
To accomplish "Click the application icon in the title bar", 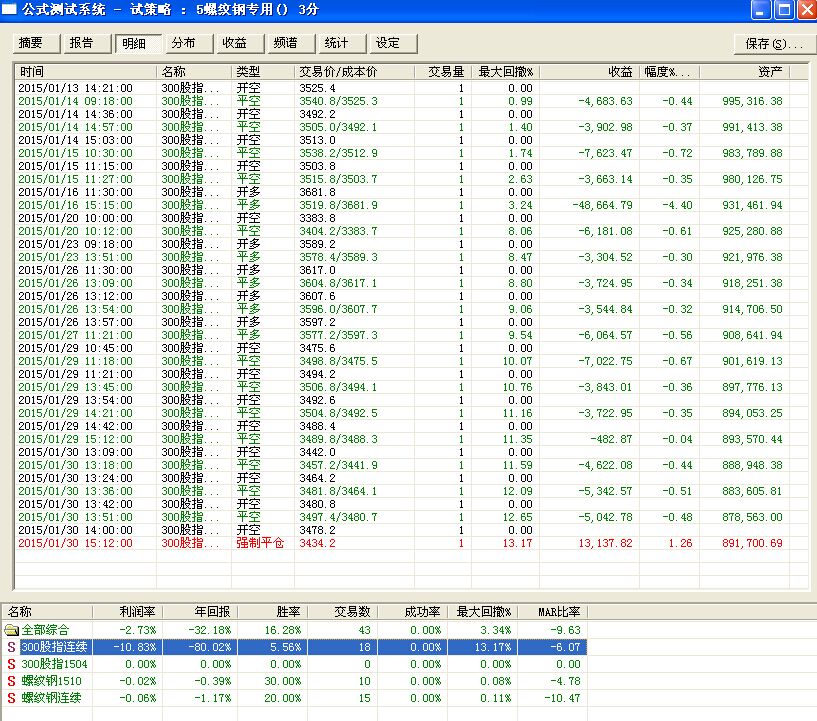I will coord(10,10).
